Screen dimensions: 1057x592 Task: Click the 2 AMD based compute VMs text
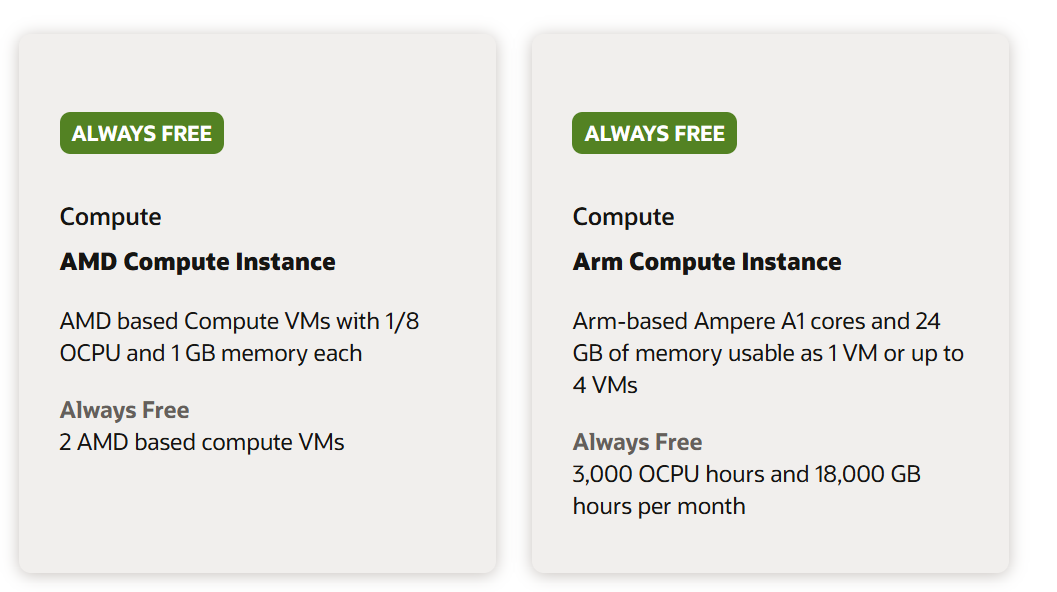[x=202, y=442]
